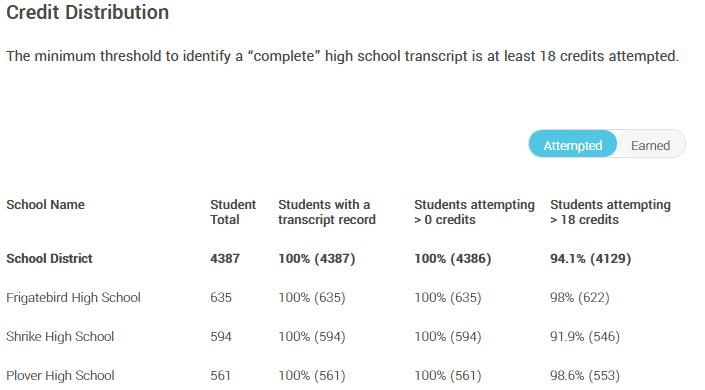Select the 98% (622) Frigatebird cell
Viewport: 705px width, 390px height.
click(580, 298)
